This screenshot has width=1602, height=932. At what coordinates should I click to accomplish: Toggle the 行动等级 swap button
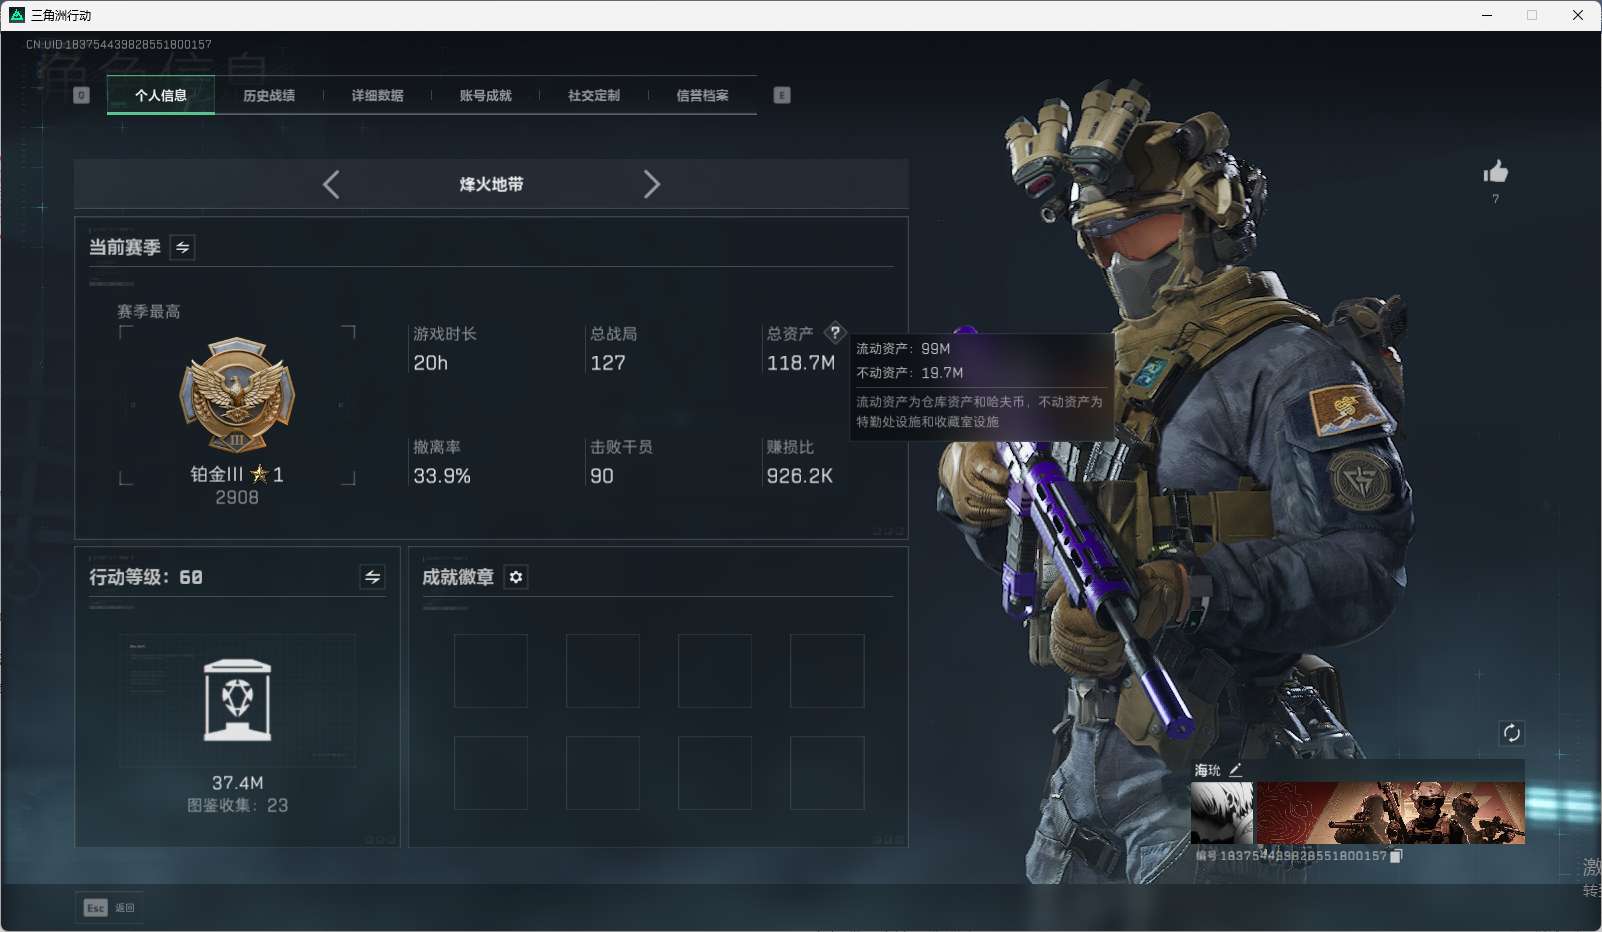[372, 577]
